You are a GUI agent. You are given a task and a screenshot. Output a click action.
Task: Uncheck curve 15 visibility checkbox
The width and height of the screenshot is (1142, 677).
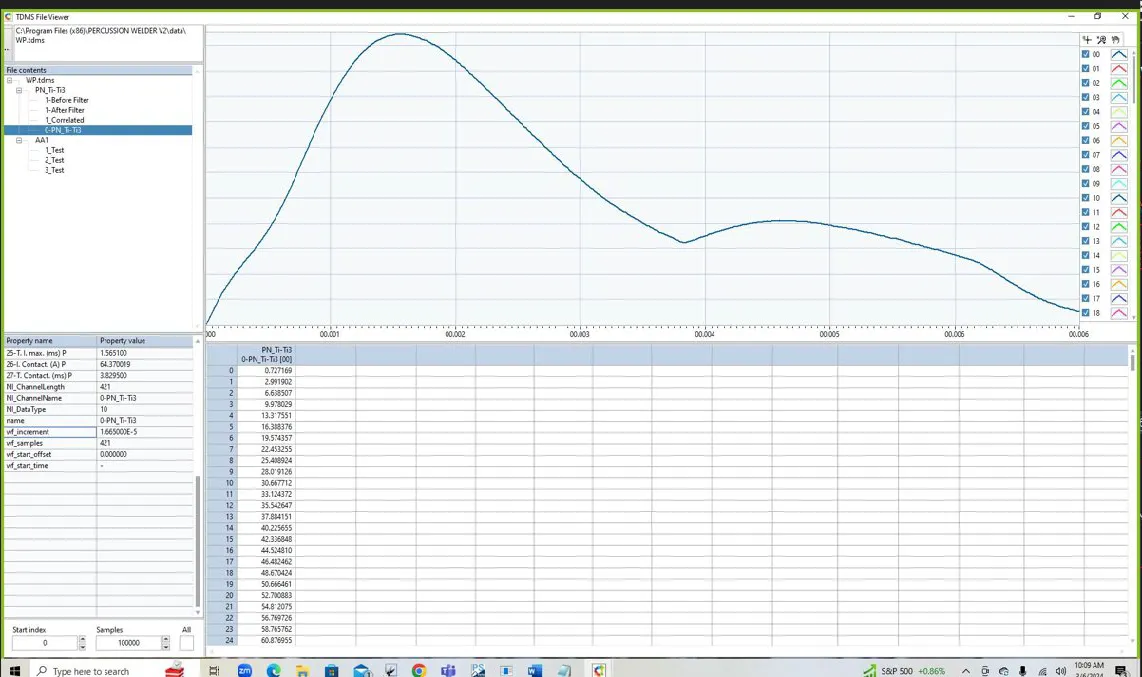[1085, 269]
